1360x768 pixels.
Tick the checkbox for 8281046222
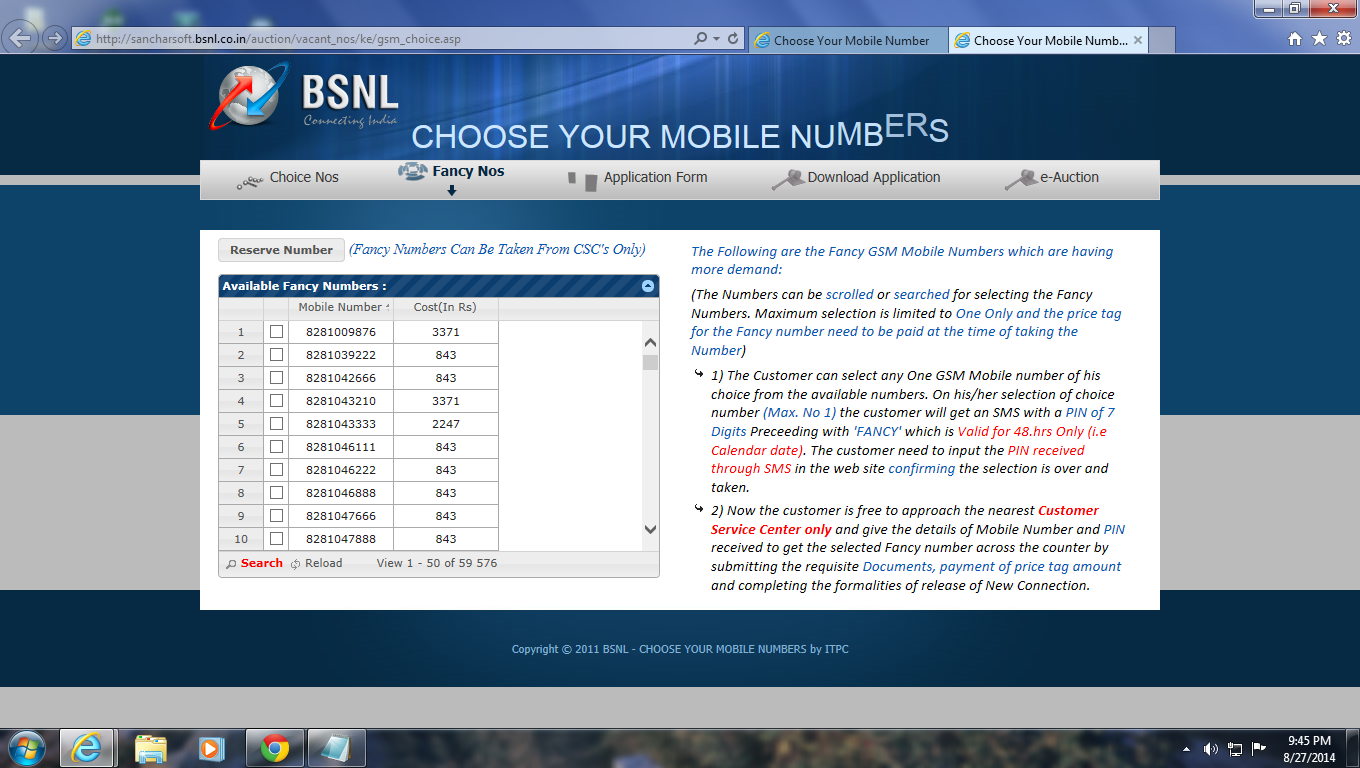coord(276,470)
